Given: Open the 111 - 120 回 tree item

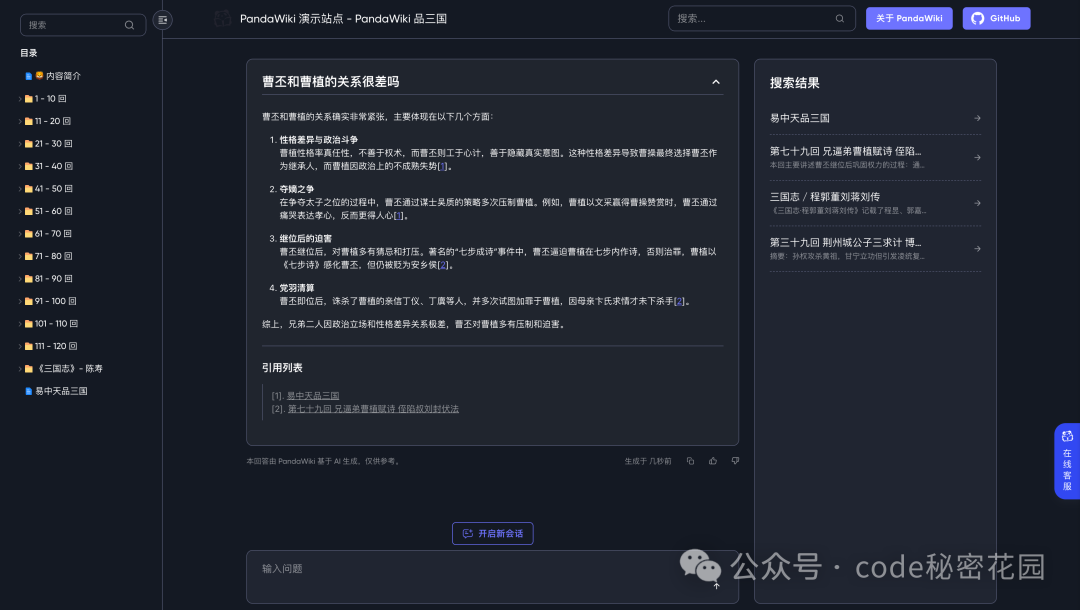Looking at the screenshot, I should coord(56,346).
